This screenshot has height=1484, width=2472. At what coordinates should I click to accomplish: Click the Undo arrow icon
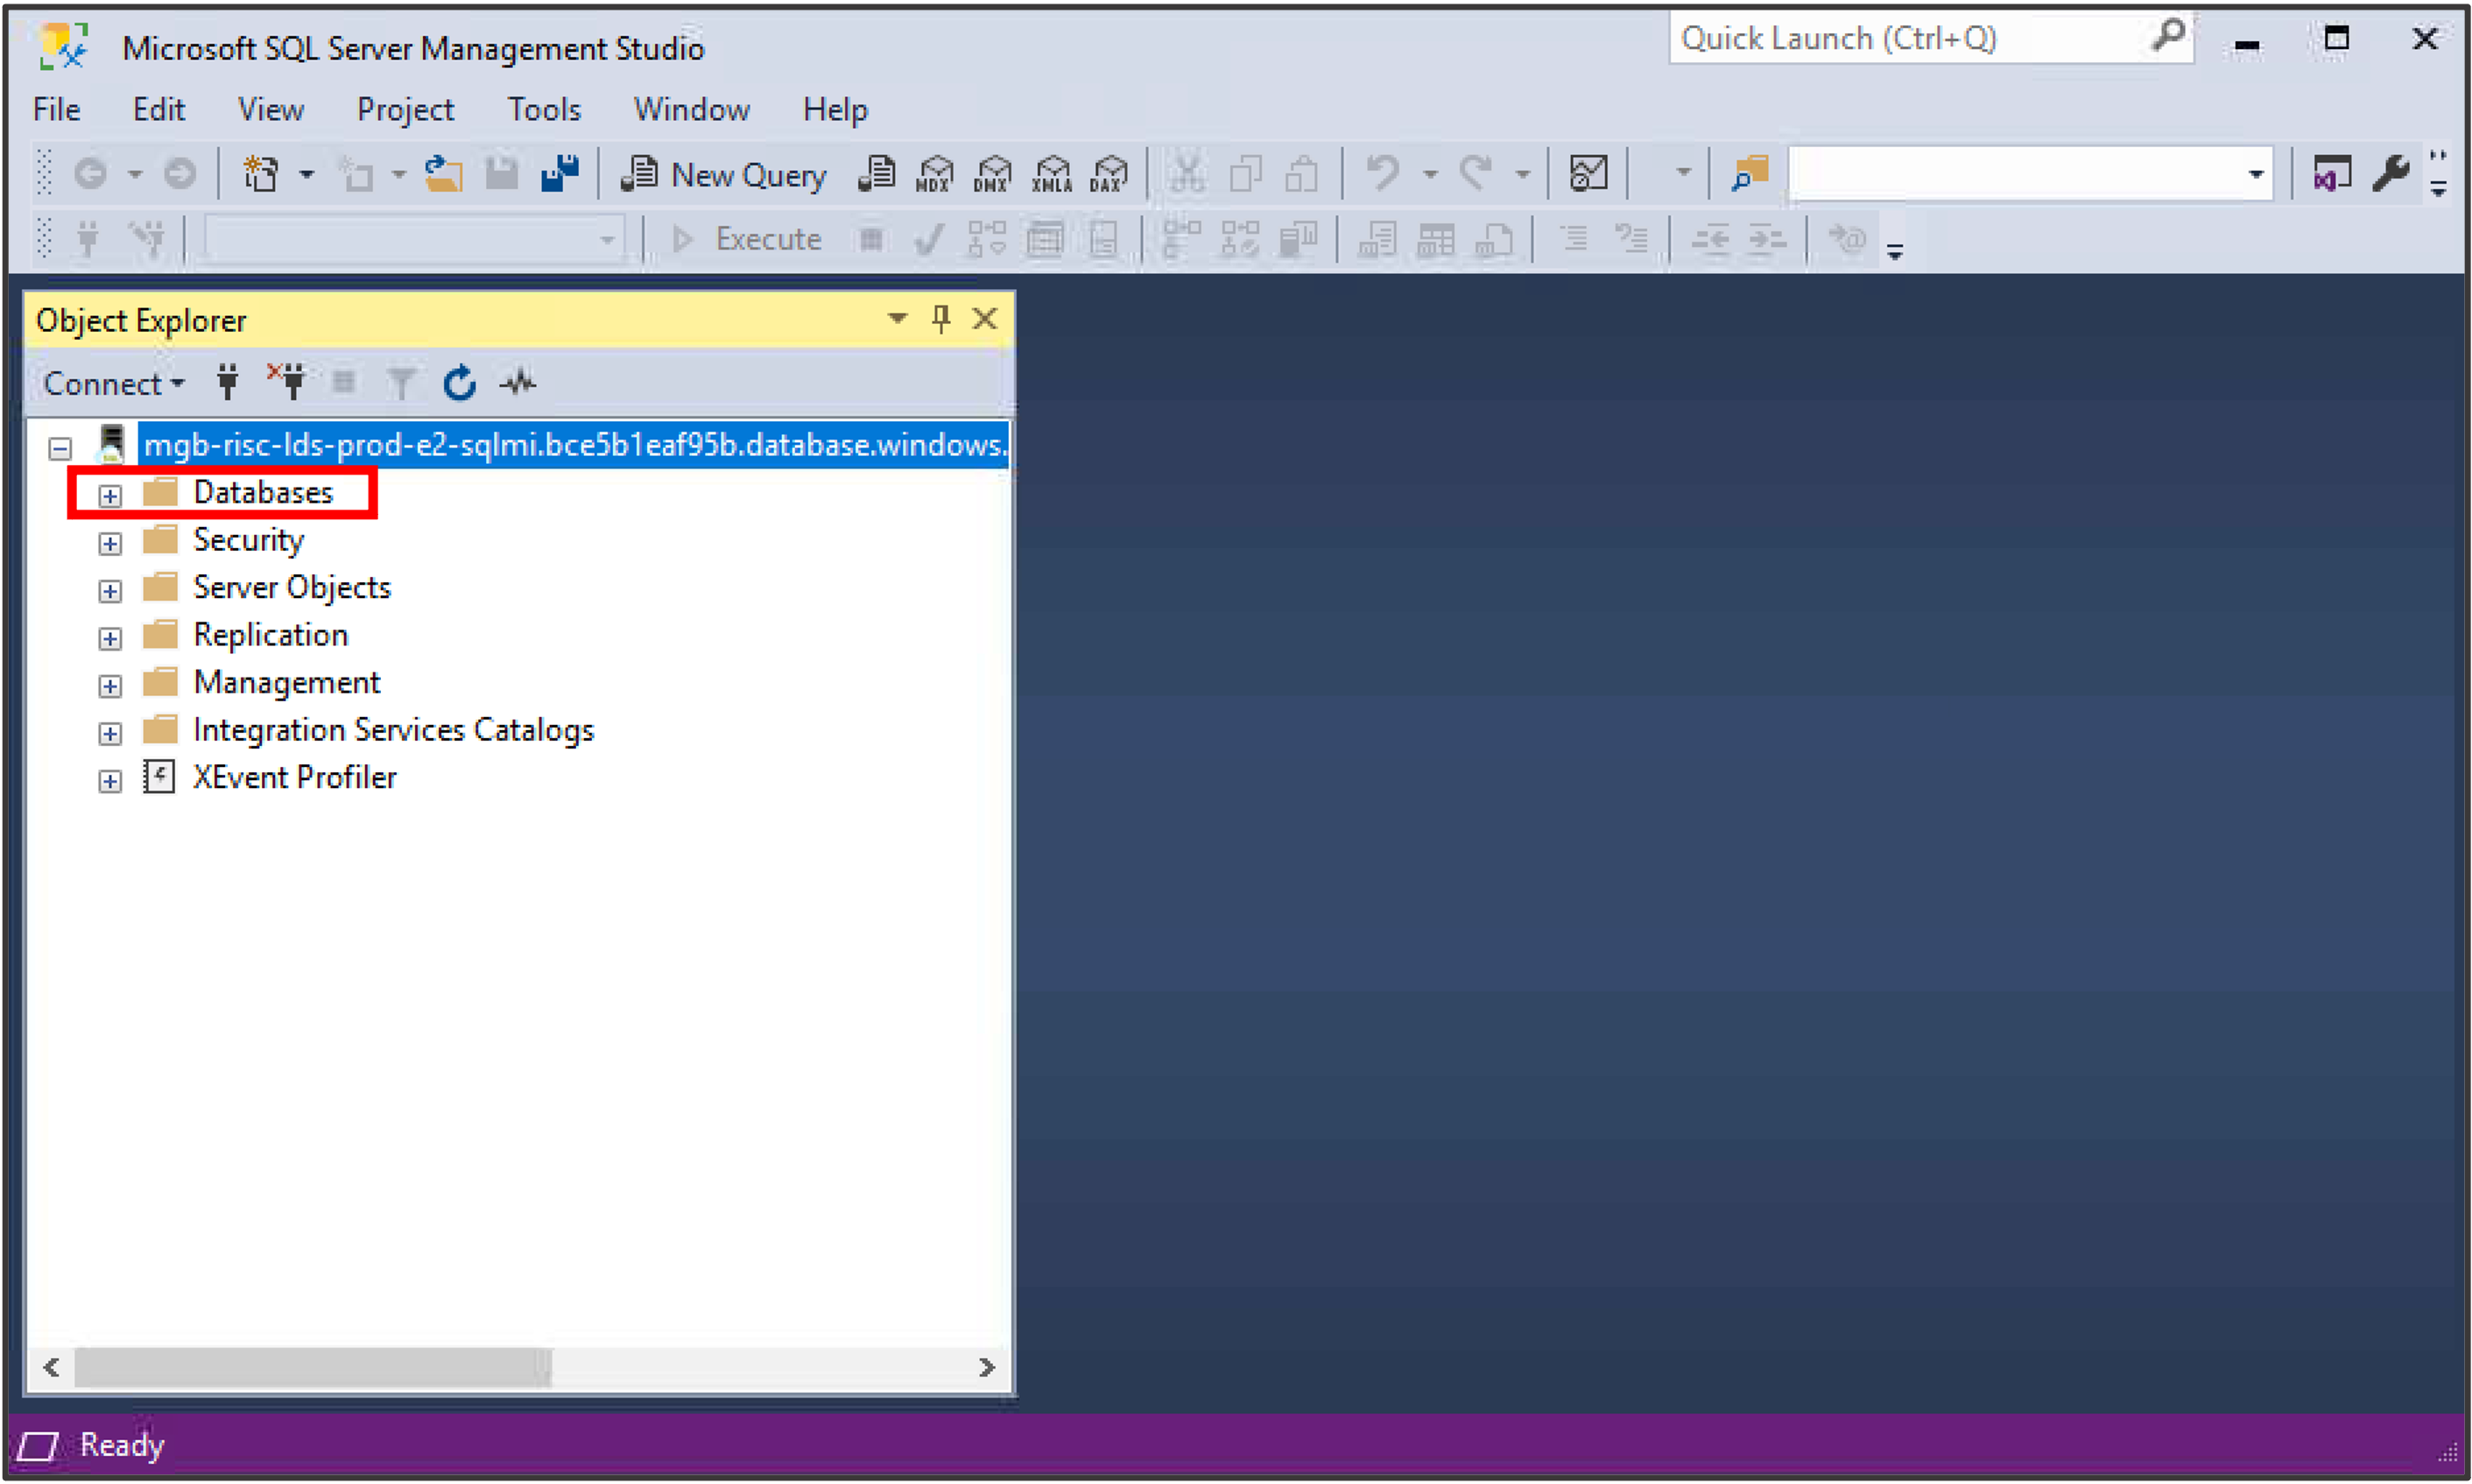(x=1383, y=175)
